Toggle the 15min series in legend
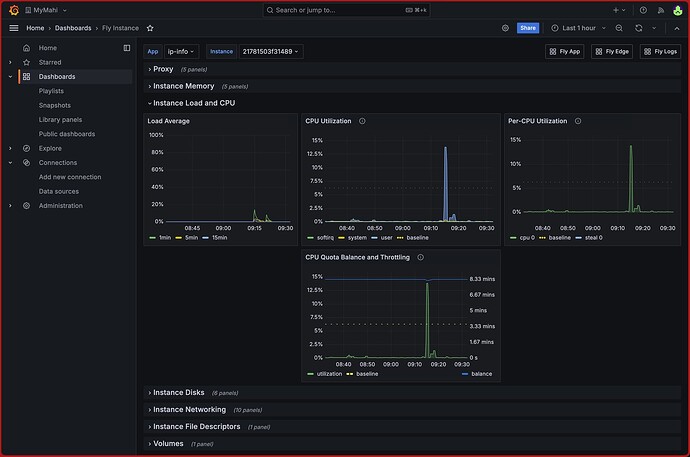690x457 pixels. point(219,237)
